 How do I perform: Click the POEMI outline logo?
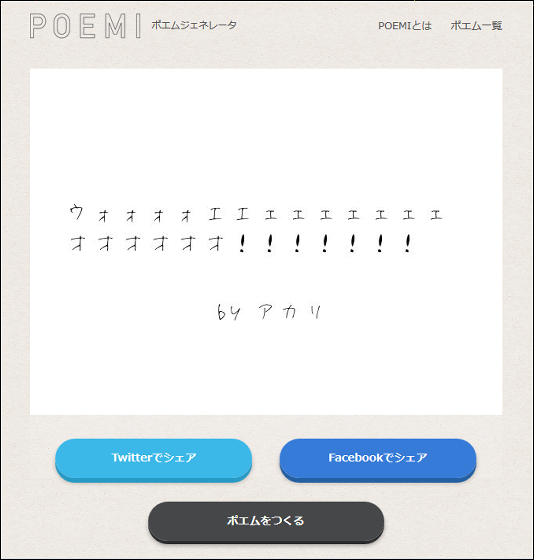[85, 26]
